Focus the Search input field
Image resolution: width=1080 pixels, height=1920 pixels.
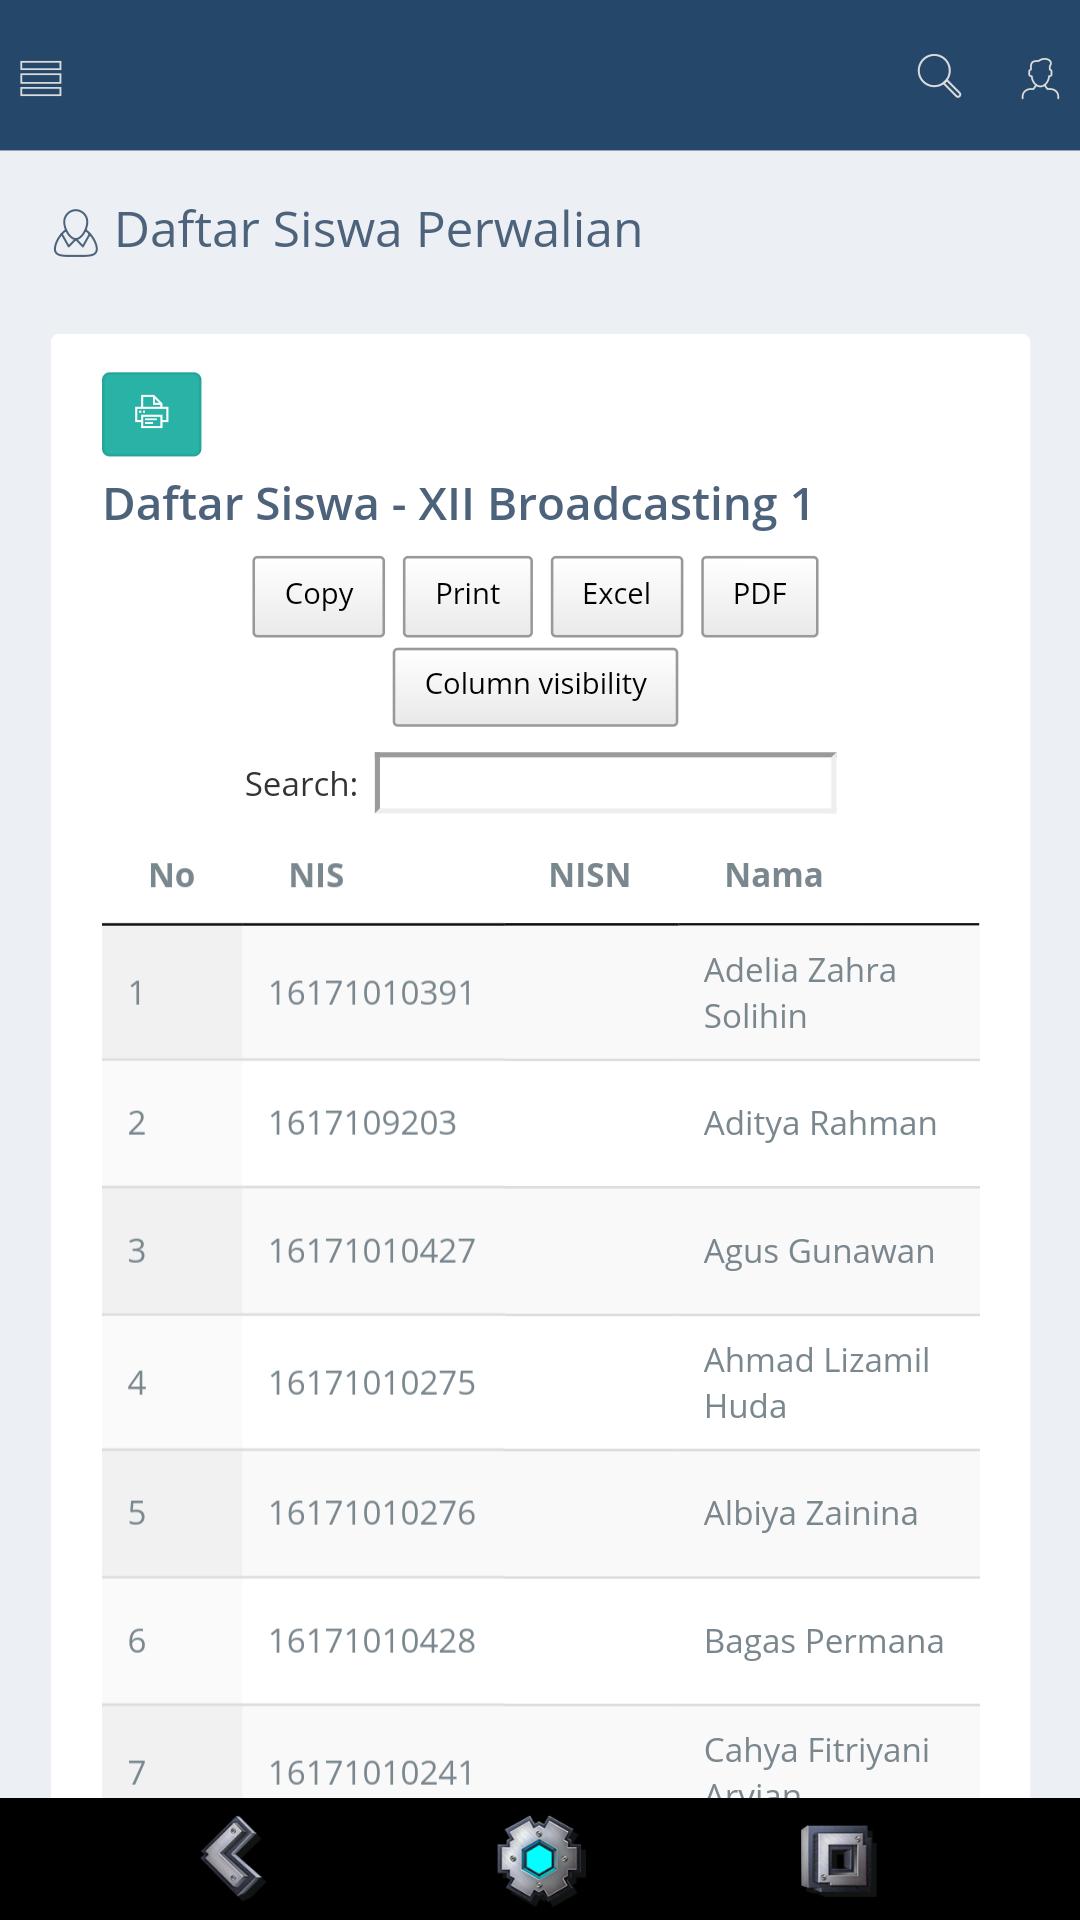coord(605,783)
